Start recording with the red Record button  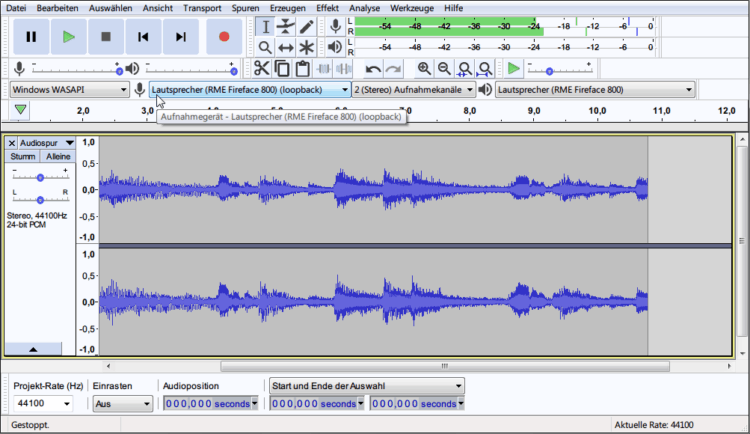pyautogui.click(x=224, y=37)
